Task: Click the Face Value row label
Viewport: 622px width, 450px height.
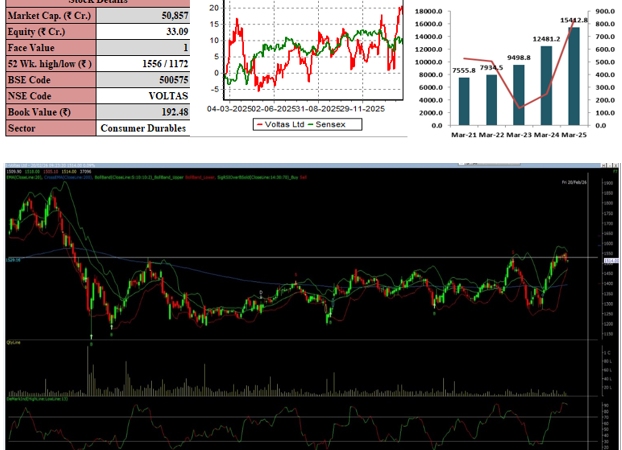Action: 50,48
